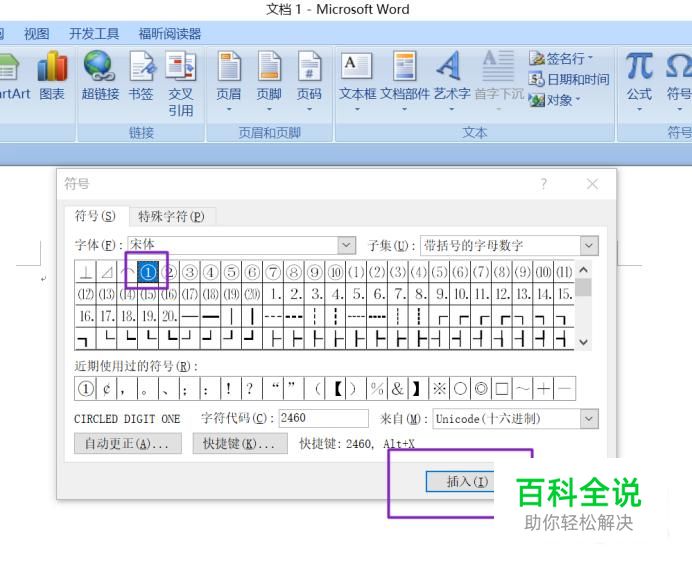692x567 pixels.
Task: Pick the ① recently used symbol
Action: click(x=85, y=389)
